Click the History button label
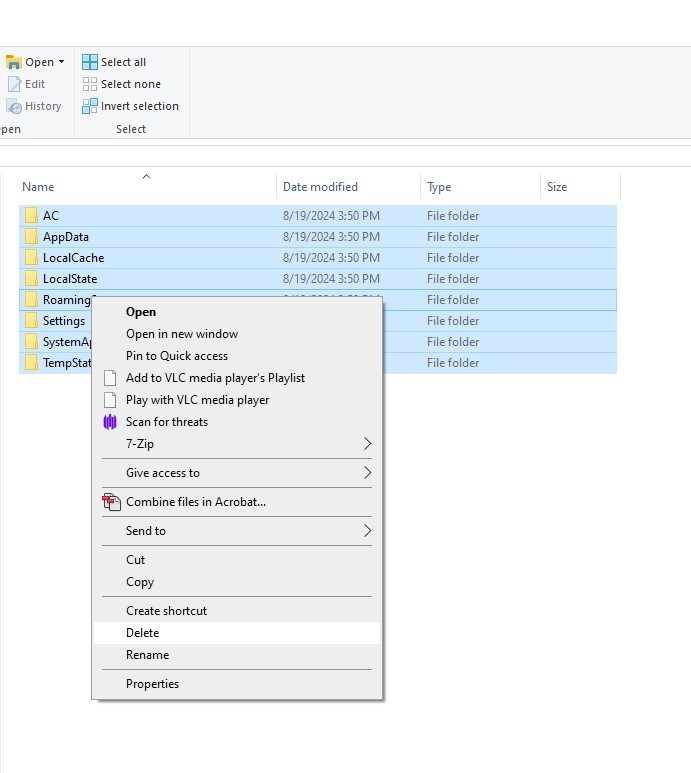The image size is (691, 773). click(x=43, y=106)
